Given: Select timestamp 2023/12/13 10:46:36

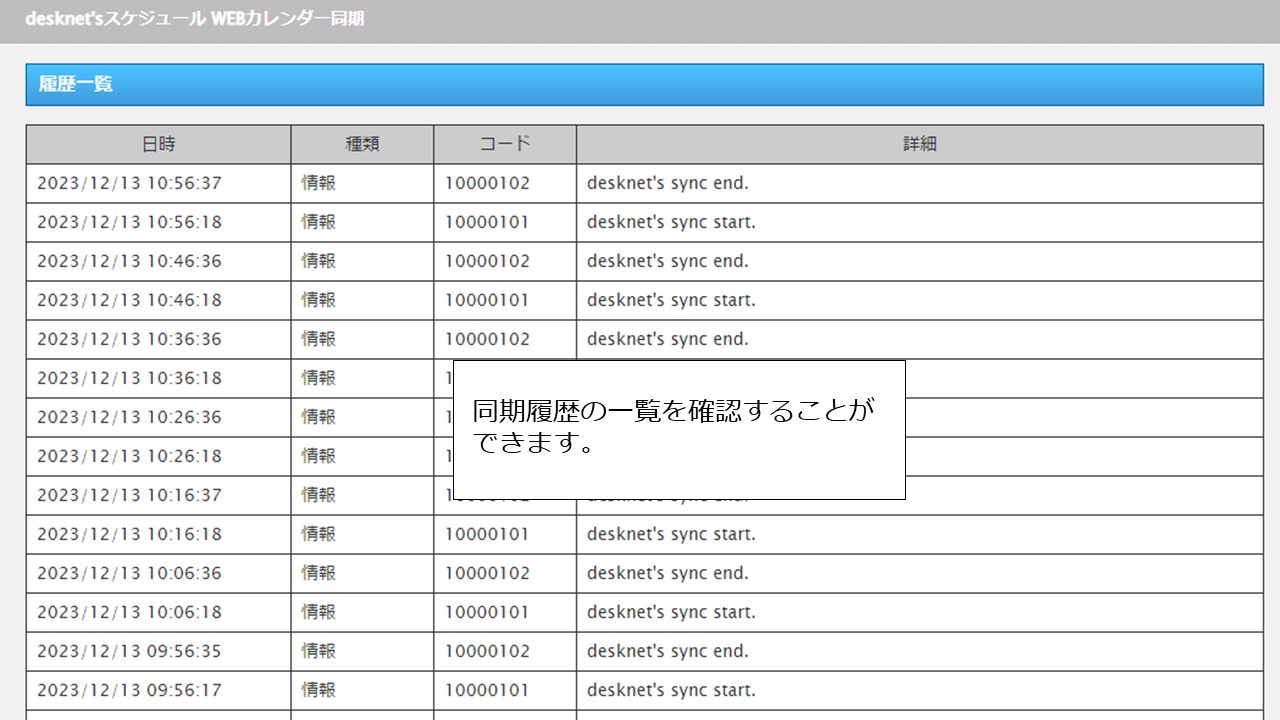Looking at the screenshot, I should pos(129,261).
